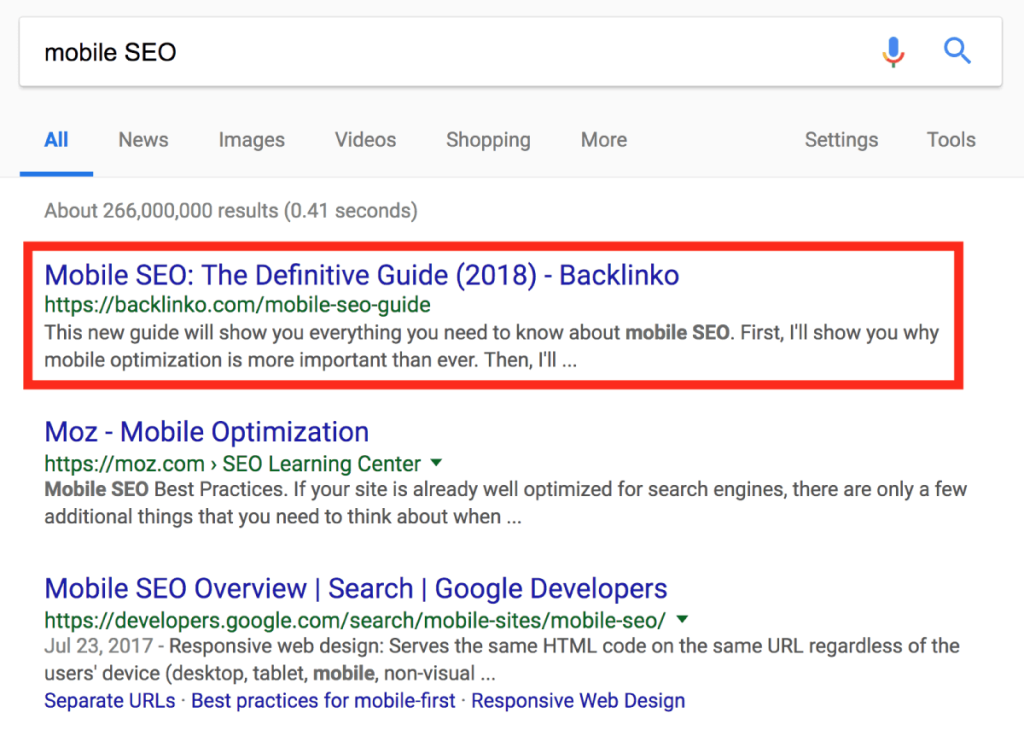Open the Settings menu
The height and width of the screenshot is (736, 1024).
[x=841, y=140]
